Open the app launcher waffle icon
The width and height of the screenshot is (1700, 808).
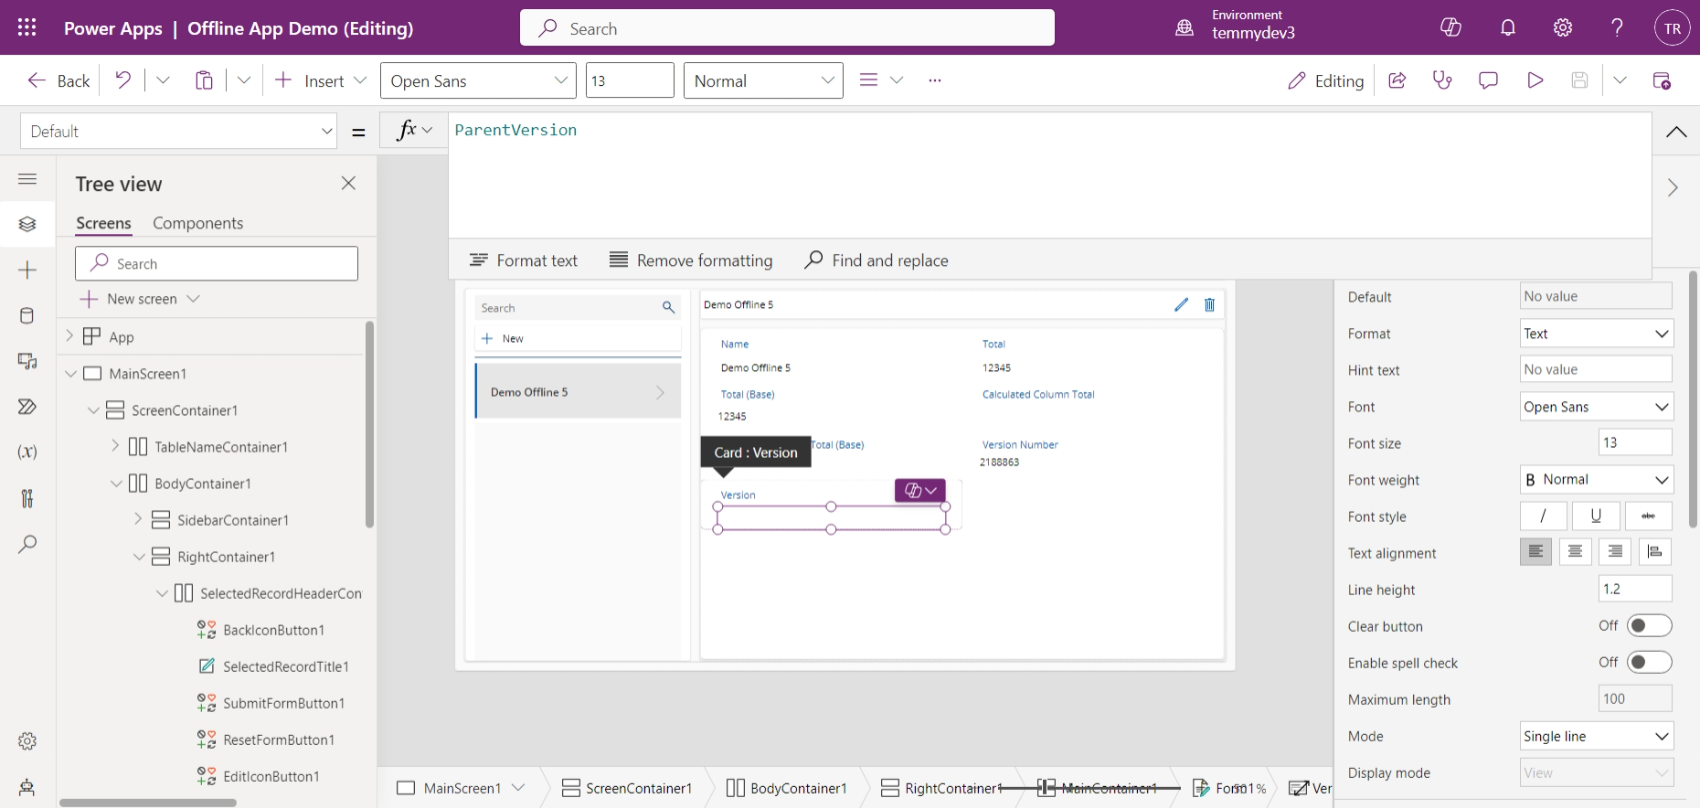[x=27, y=28]
